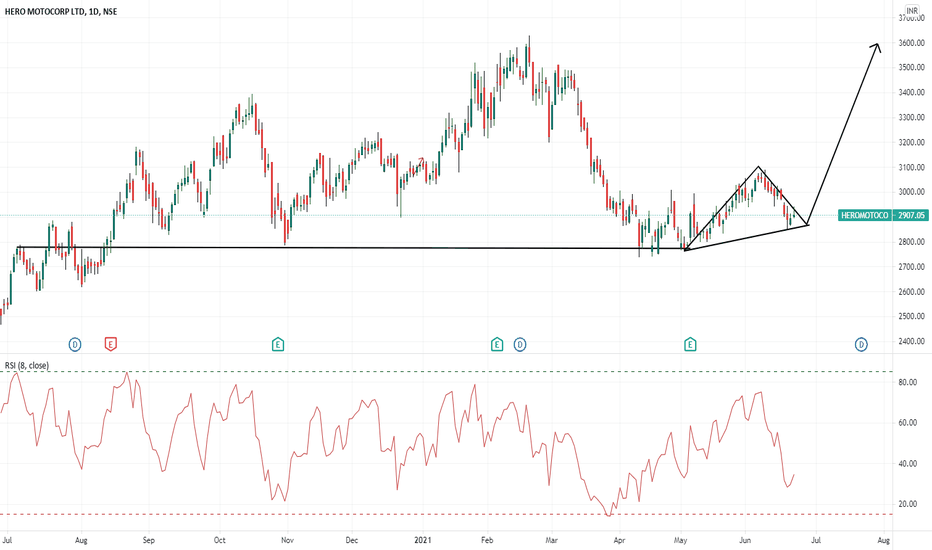Open green earnings marker in early February
This screenshot has height=550, width=932.
[x=497, y=344]
